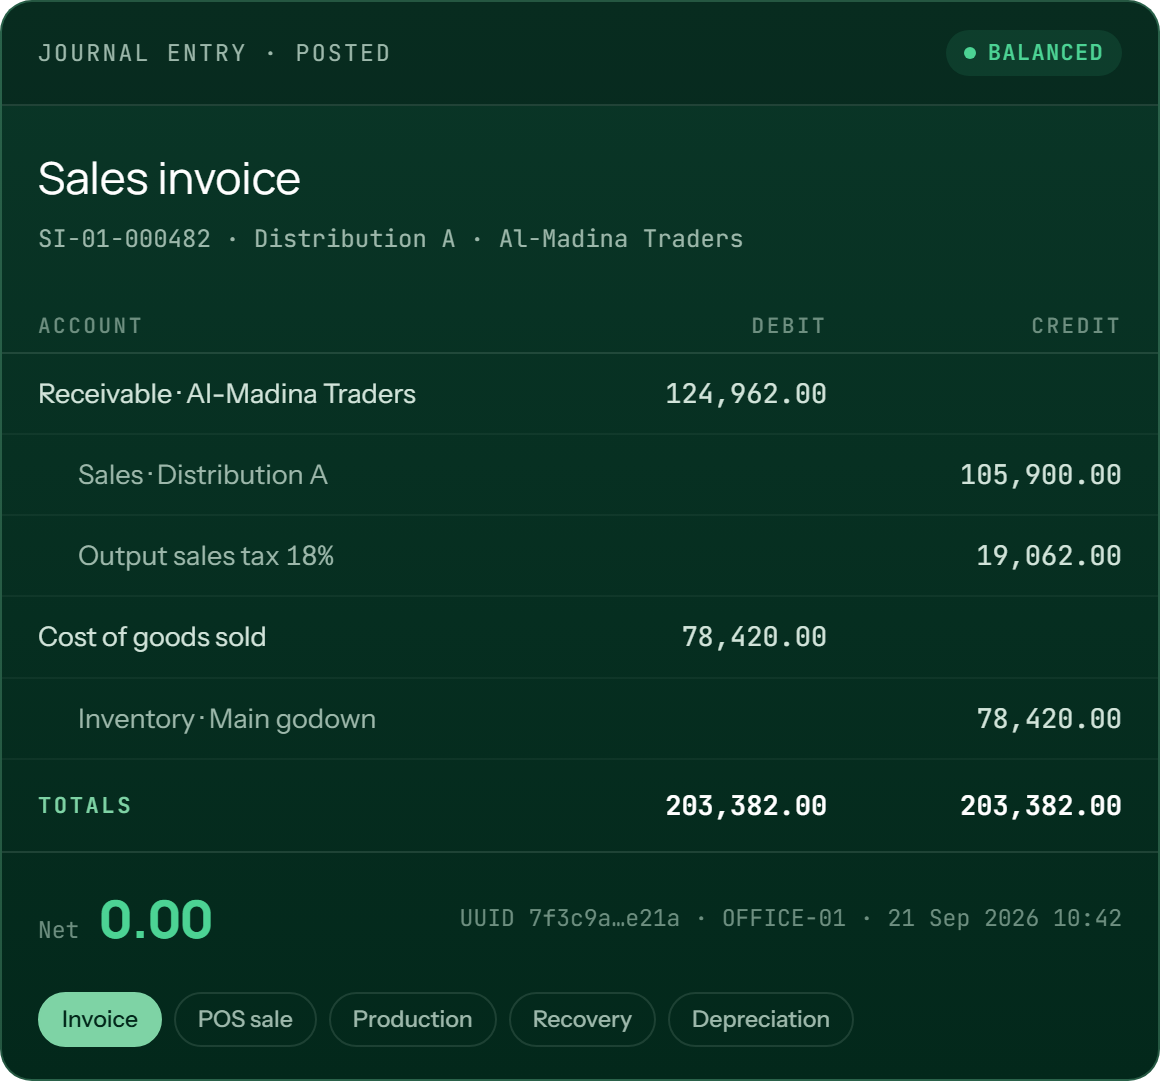Viewport: 1160px width, 1081px height.
Task: Click the ACCOUNT column header
Action: click(90, 326)
